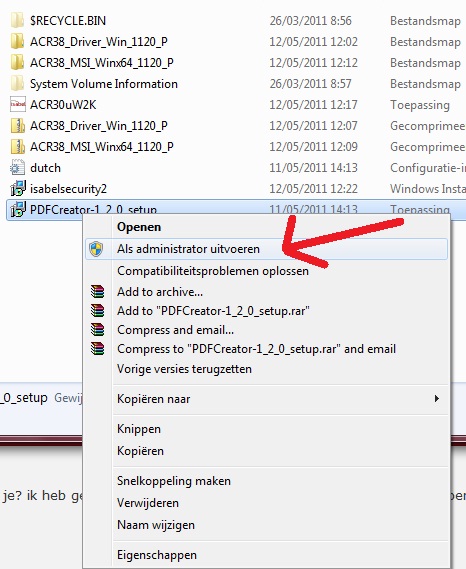
Task: Select the $RECYCLE.BIN folder icon
Action: pyautogui.click(x=17, y=21)
